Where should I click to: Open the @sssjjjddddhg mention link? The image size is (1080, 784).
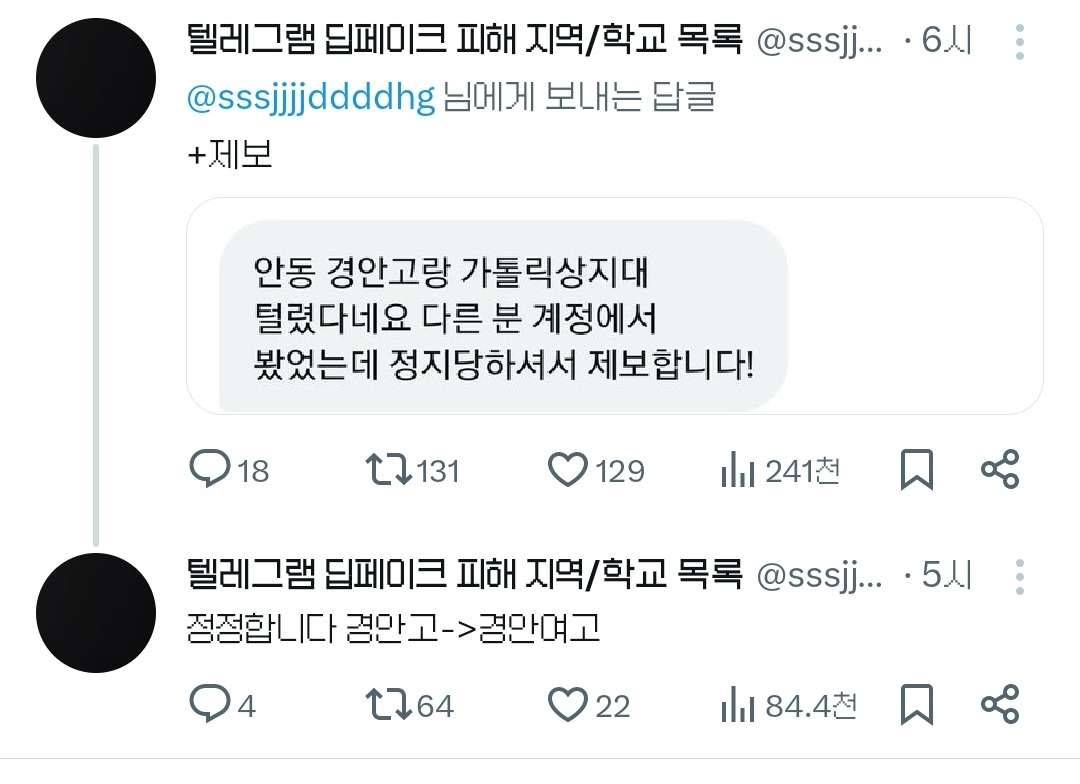pos(311,98)
